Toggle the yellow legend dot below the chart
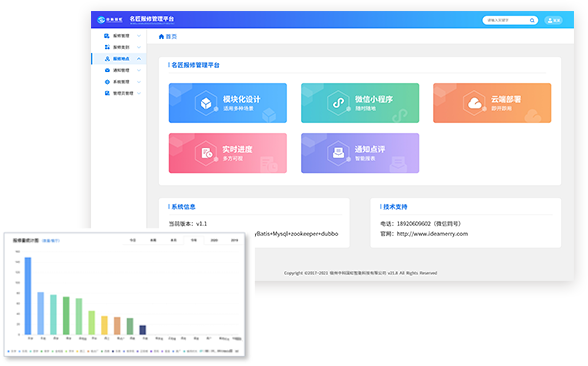Viewport: 588px width, 366px height. [77, 351]
